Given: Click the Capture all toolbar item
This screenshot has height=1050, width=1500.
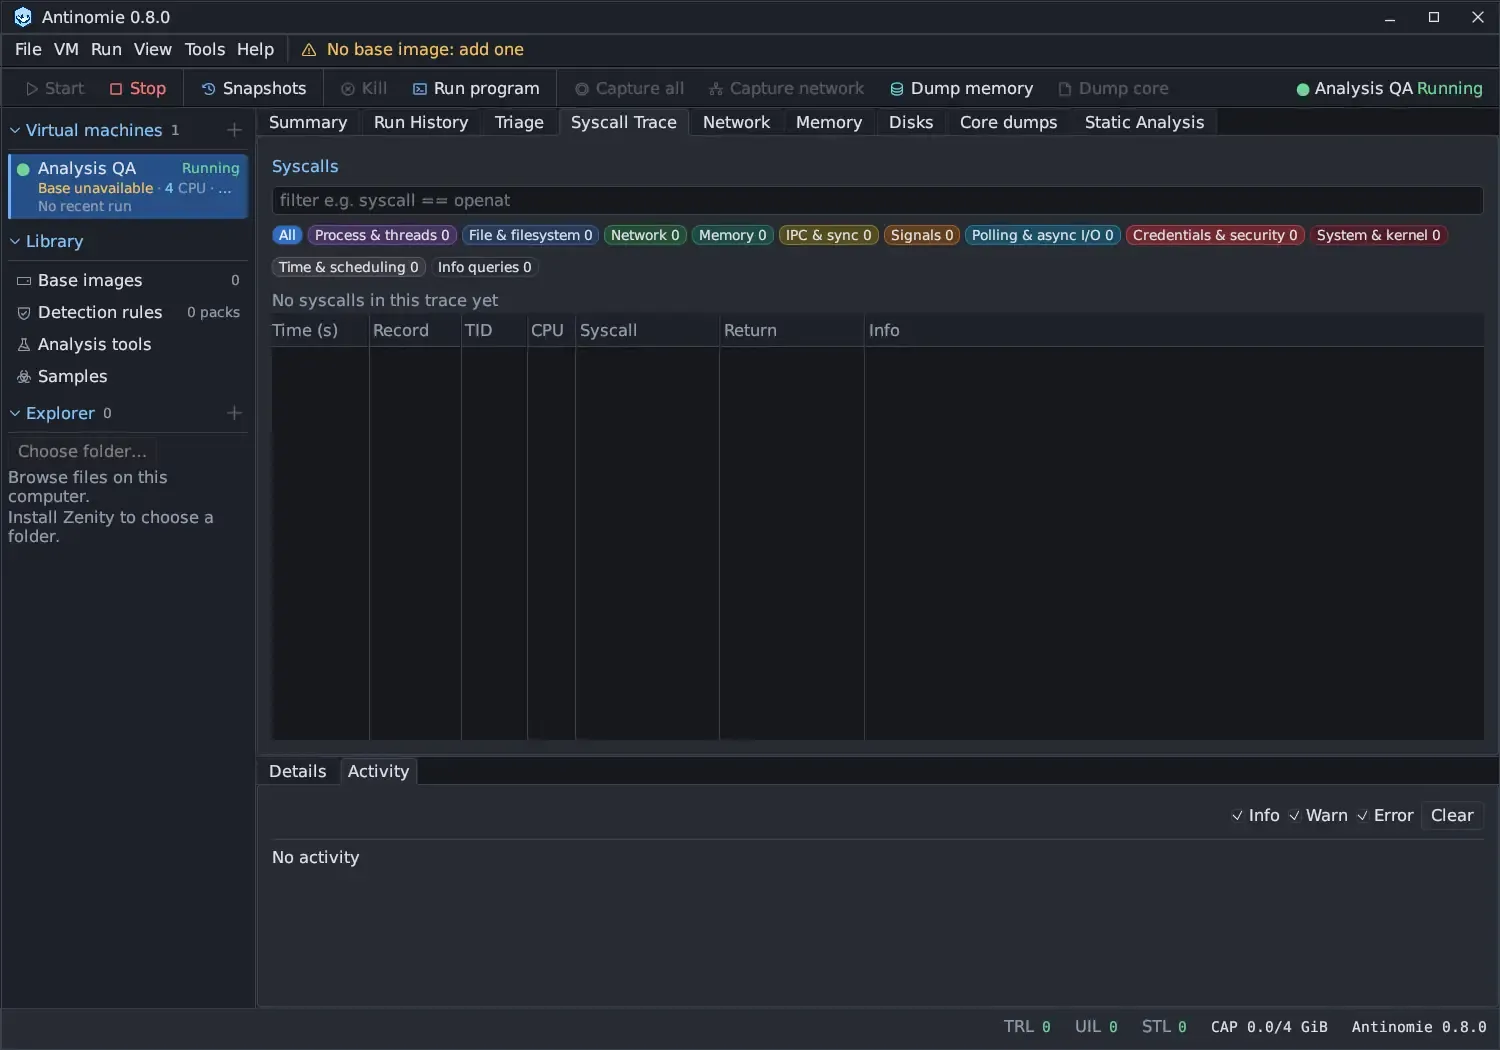Looking at the screenshot, I should pyautogui.click(x=629, y=89).
